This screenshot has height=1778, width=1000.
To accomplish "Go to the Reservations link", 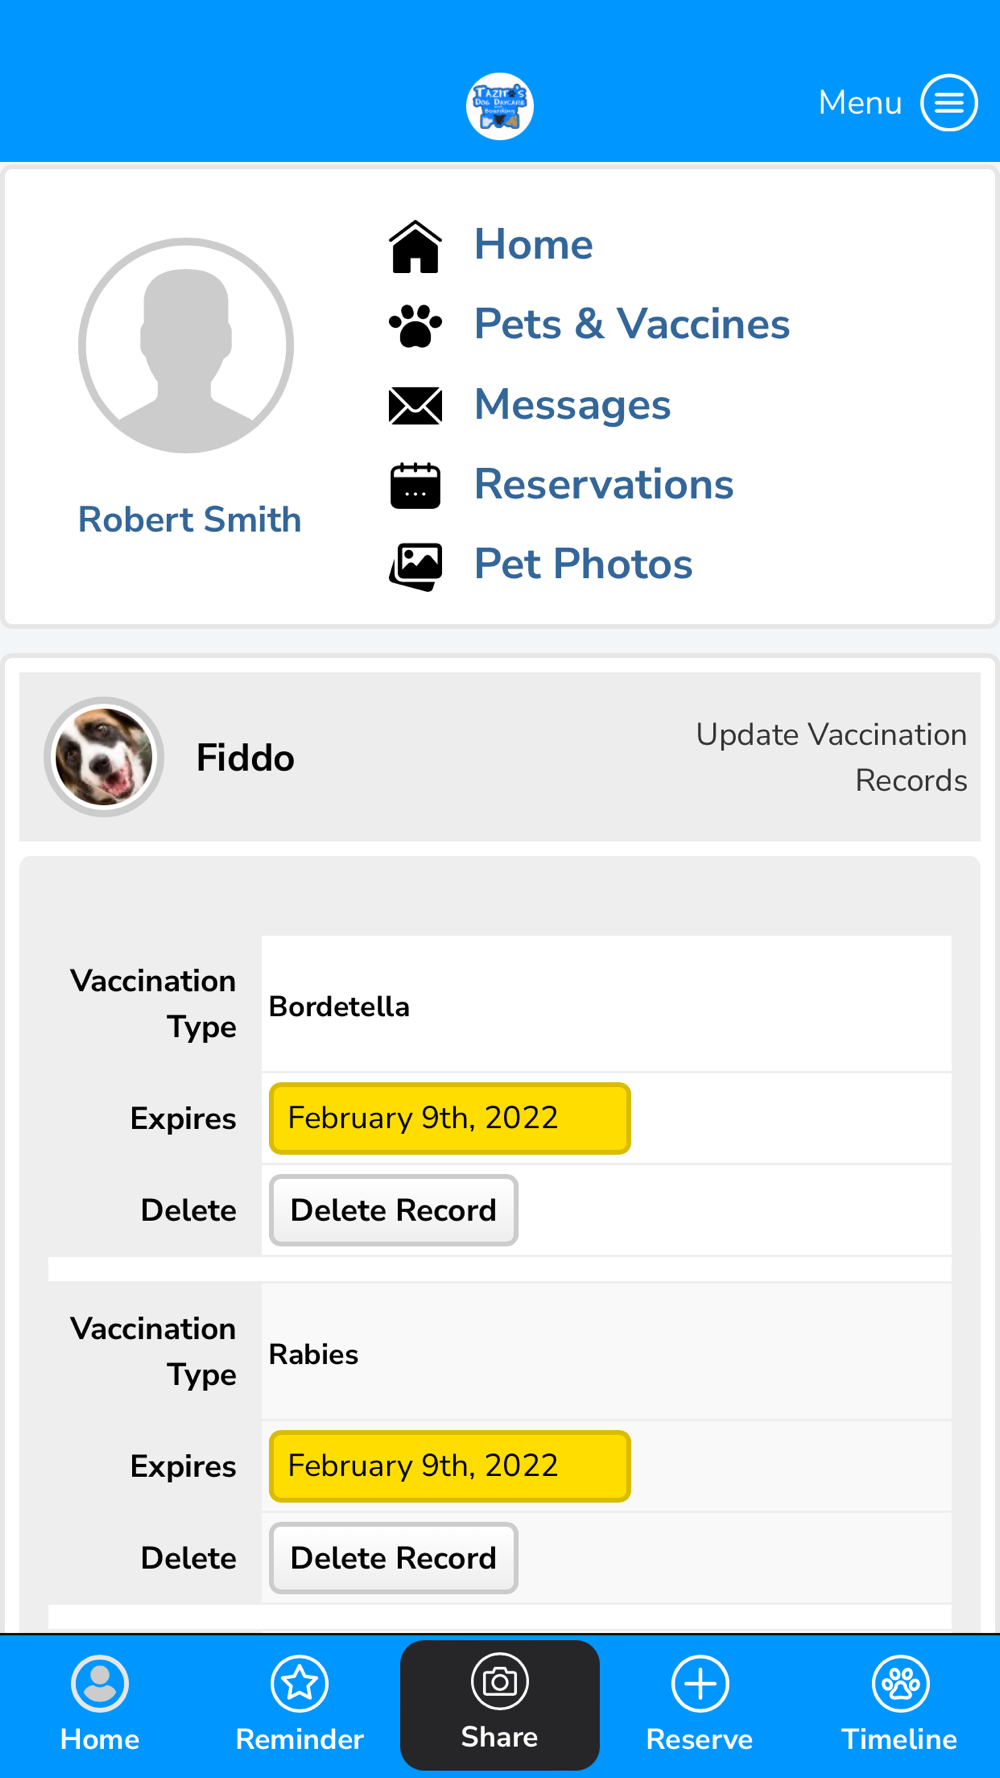I will point(603,484).
